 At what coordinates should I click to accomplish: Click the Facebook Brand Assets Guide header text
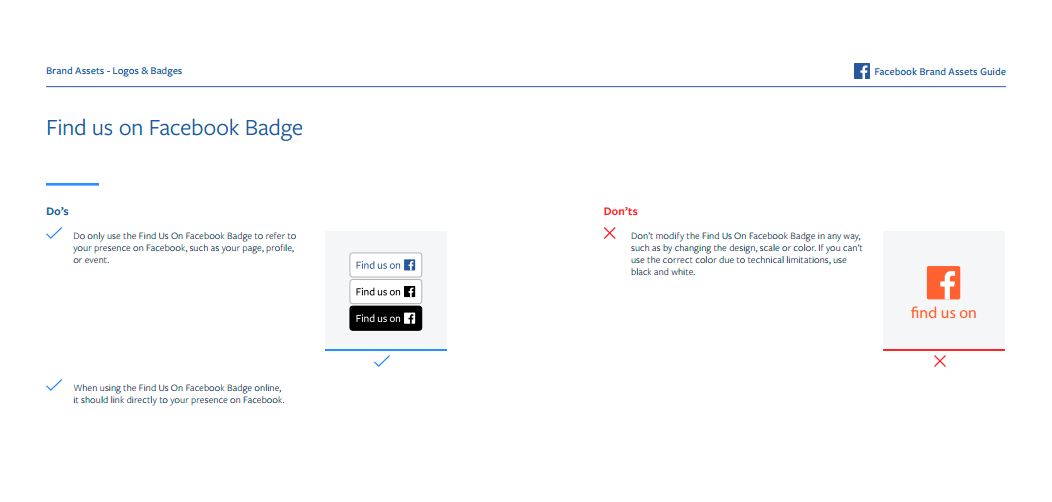coord(939,72)
